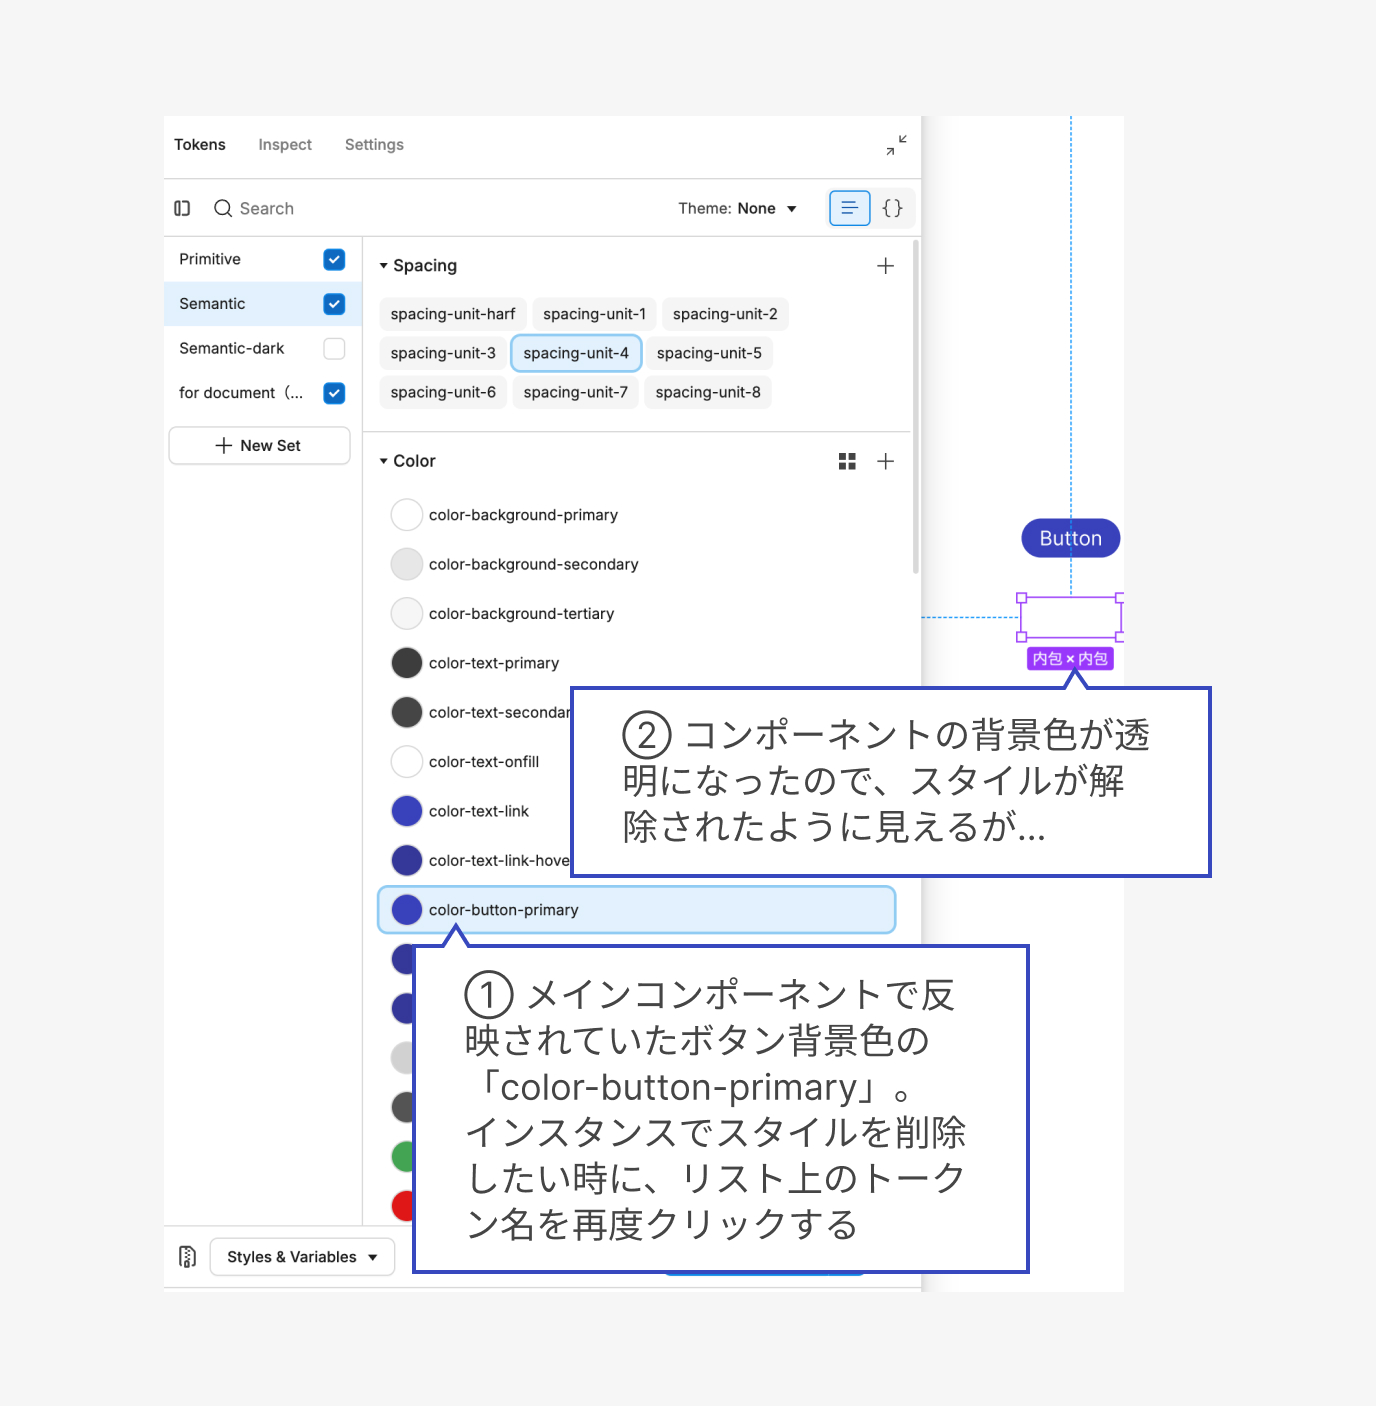This screenshot has height=1406, width=1376.
Task: Switch Color tokens to grid view icon
Action: [x=847, y=461]
